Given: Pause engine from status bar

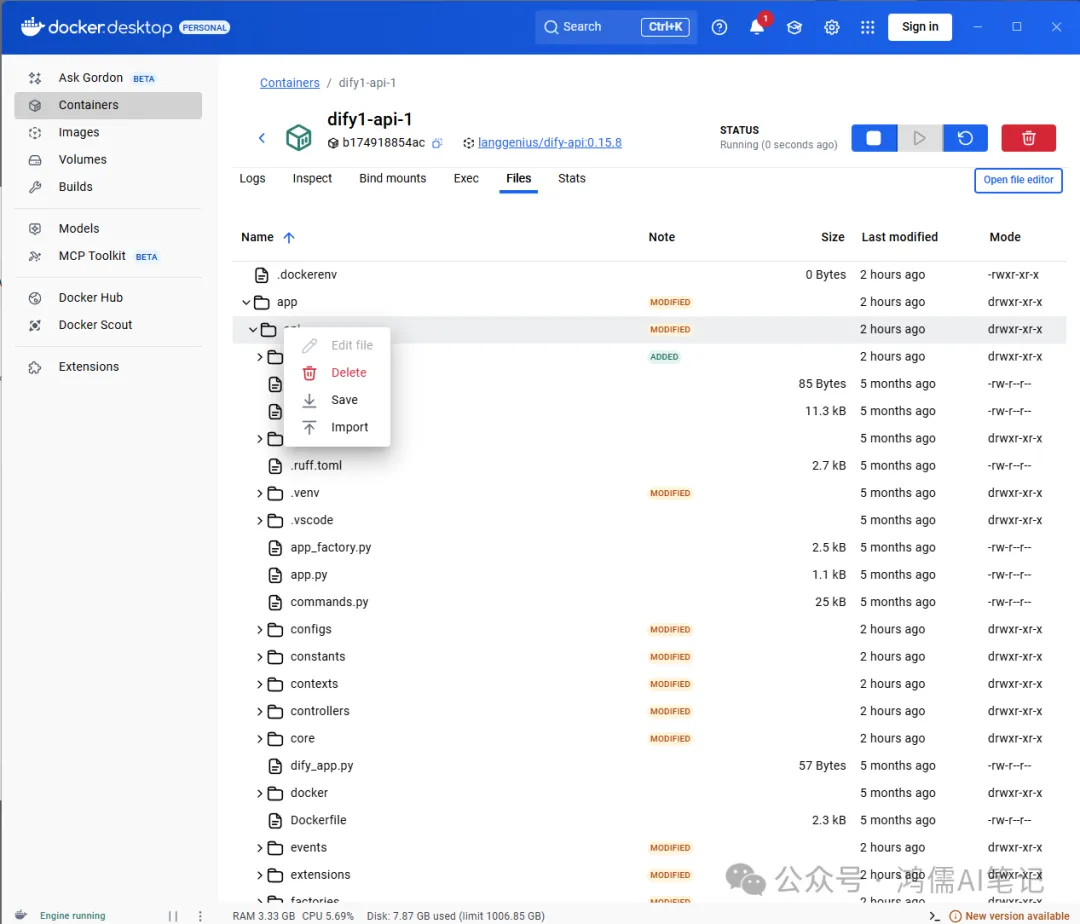Looking at the screenshot, I should coord(173,916).
